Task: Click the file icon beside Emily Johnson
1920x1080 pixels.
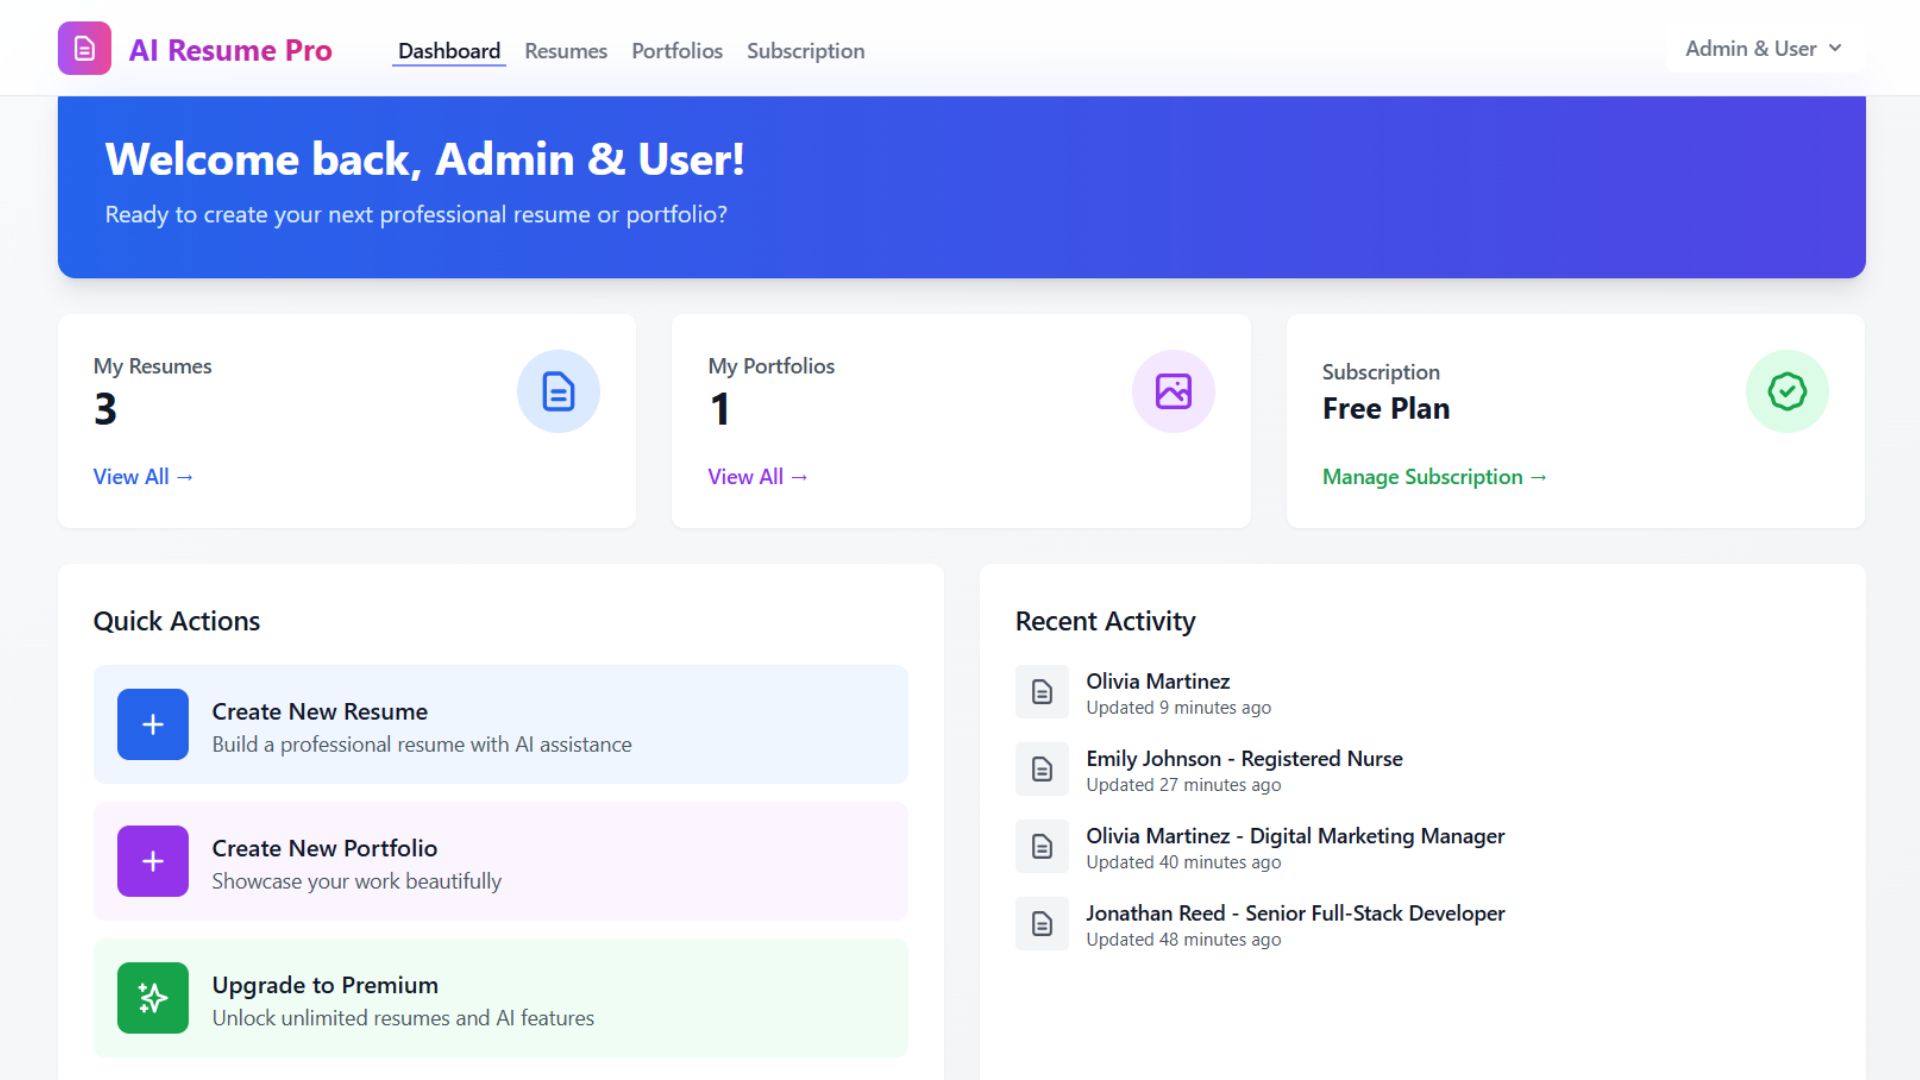Action: pos(1042,769)
